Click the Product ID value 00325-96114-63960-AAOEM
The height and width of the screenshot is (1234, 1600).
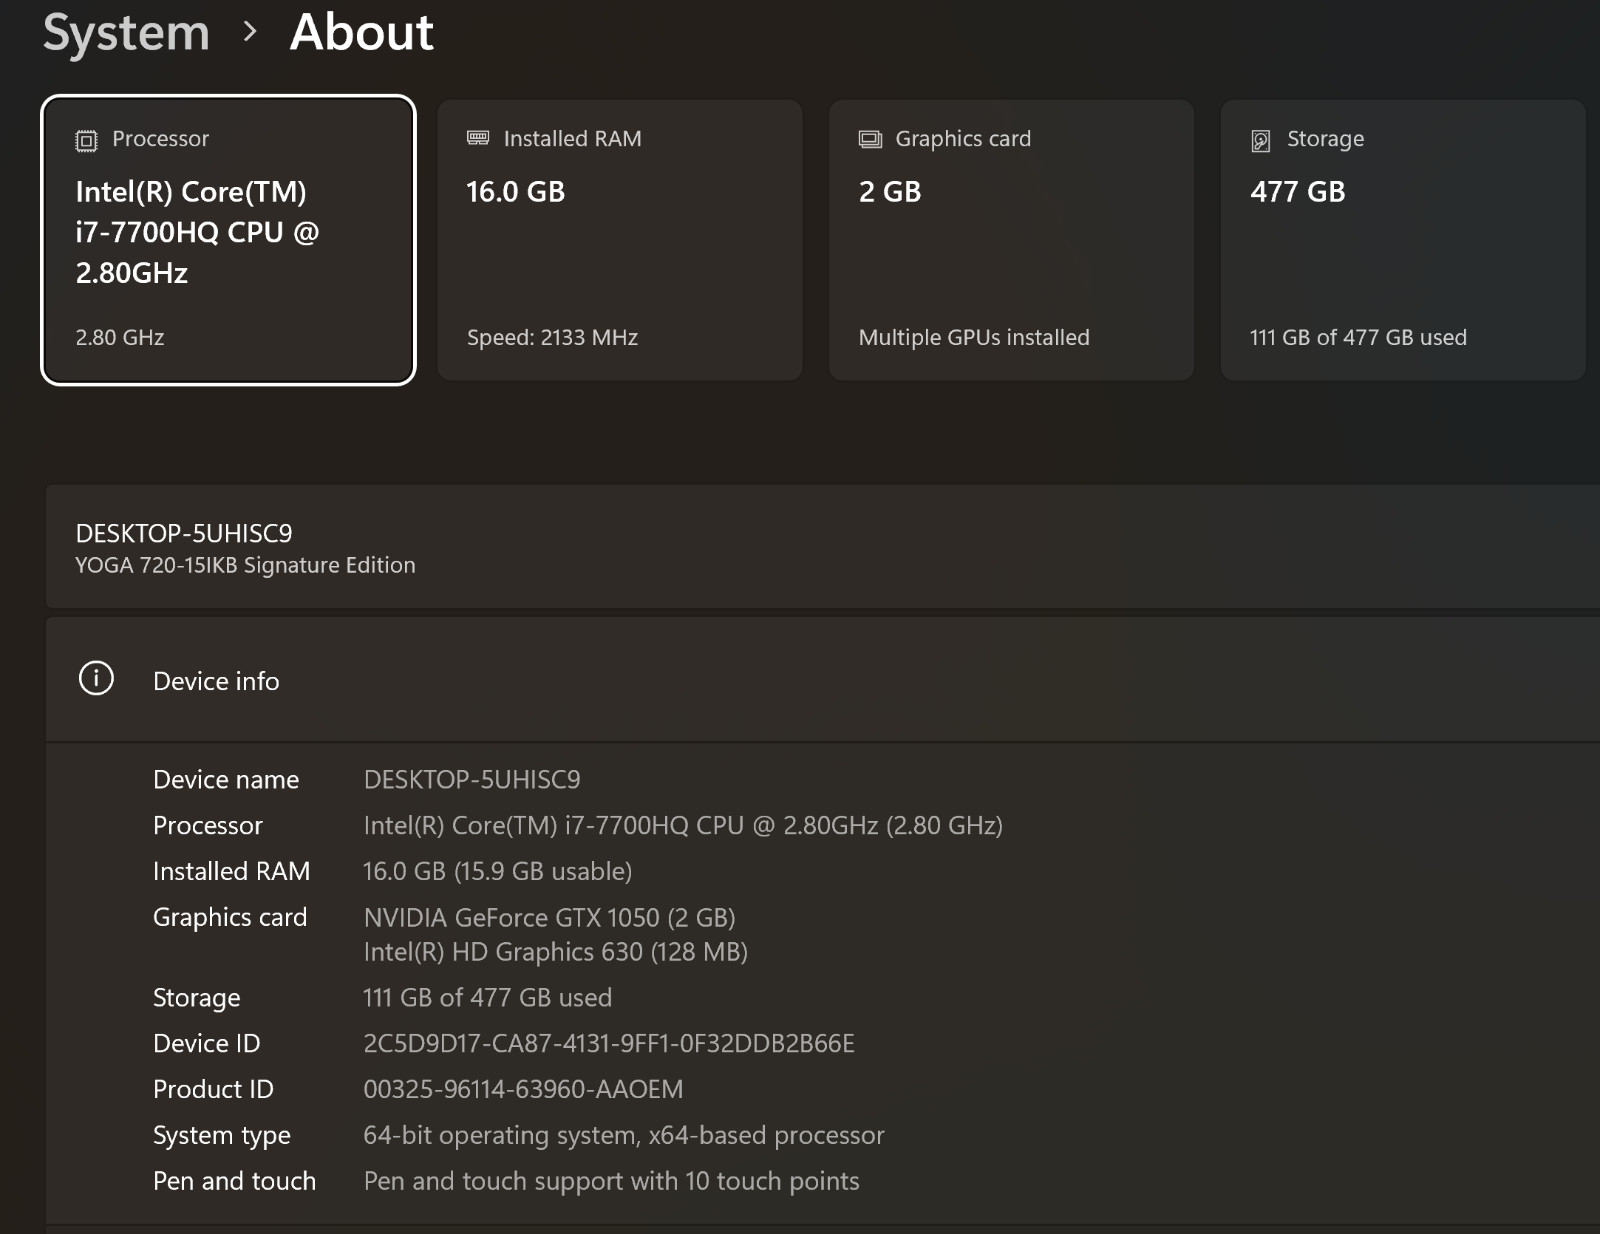click(523, 1089)
